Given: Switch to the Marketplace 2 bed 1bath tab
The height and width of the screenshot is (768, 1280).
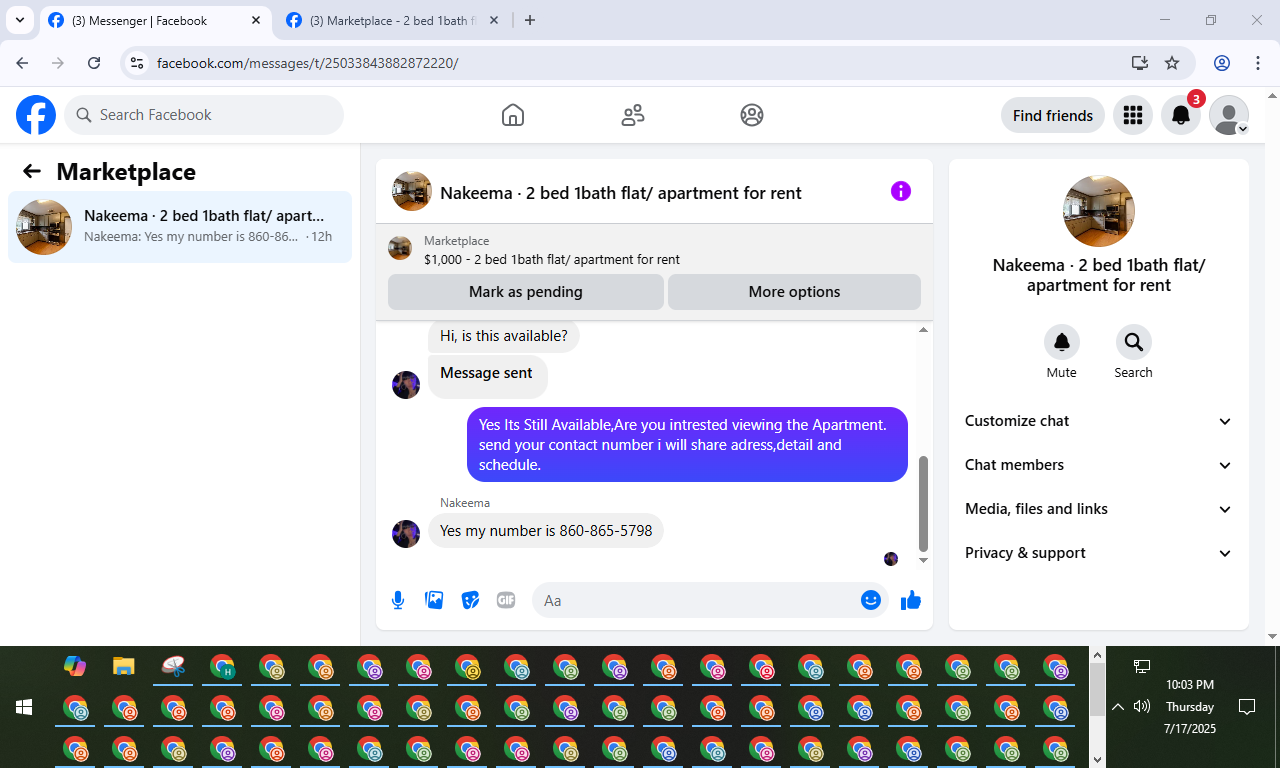Looking at the screenshot, I should tap(394, 20).
